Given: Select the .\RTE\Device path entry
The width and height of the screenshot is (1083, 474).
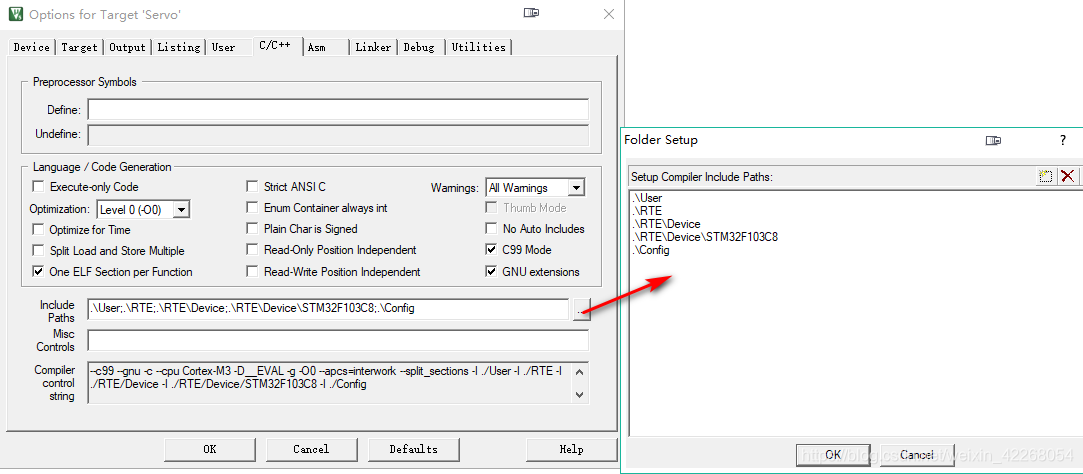Looking at the screenshot, I should tap(667, 225).
